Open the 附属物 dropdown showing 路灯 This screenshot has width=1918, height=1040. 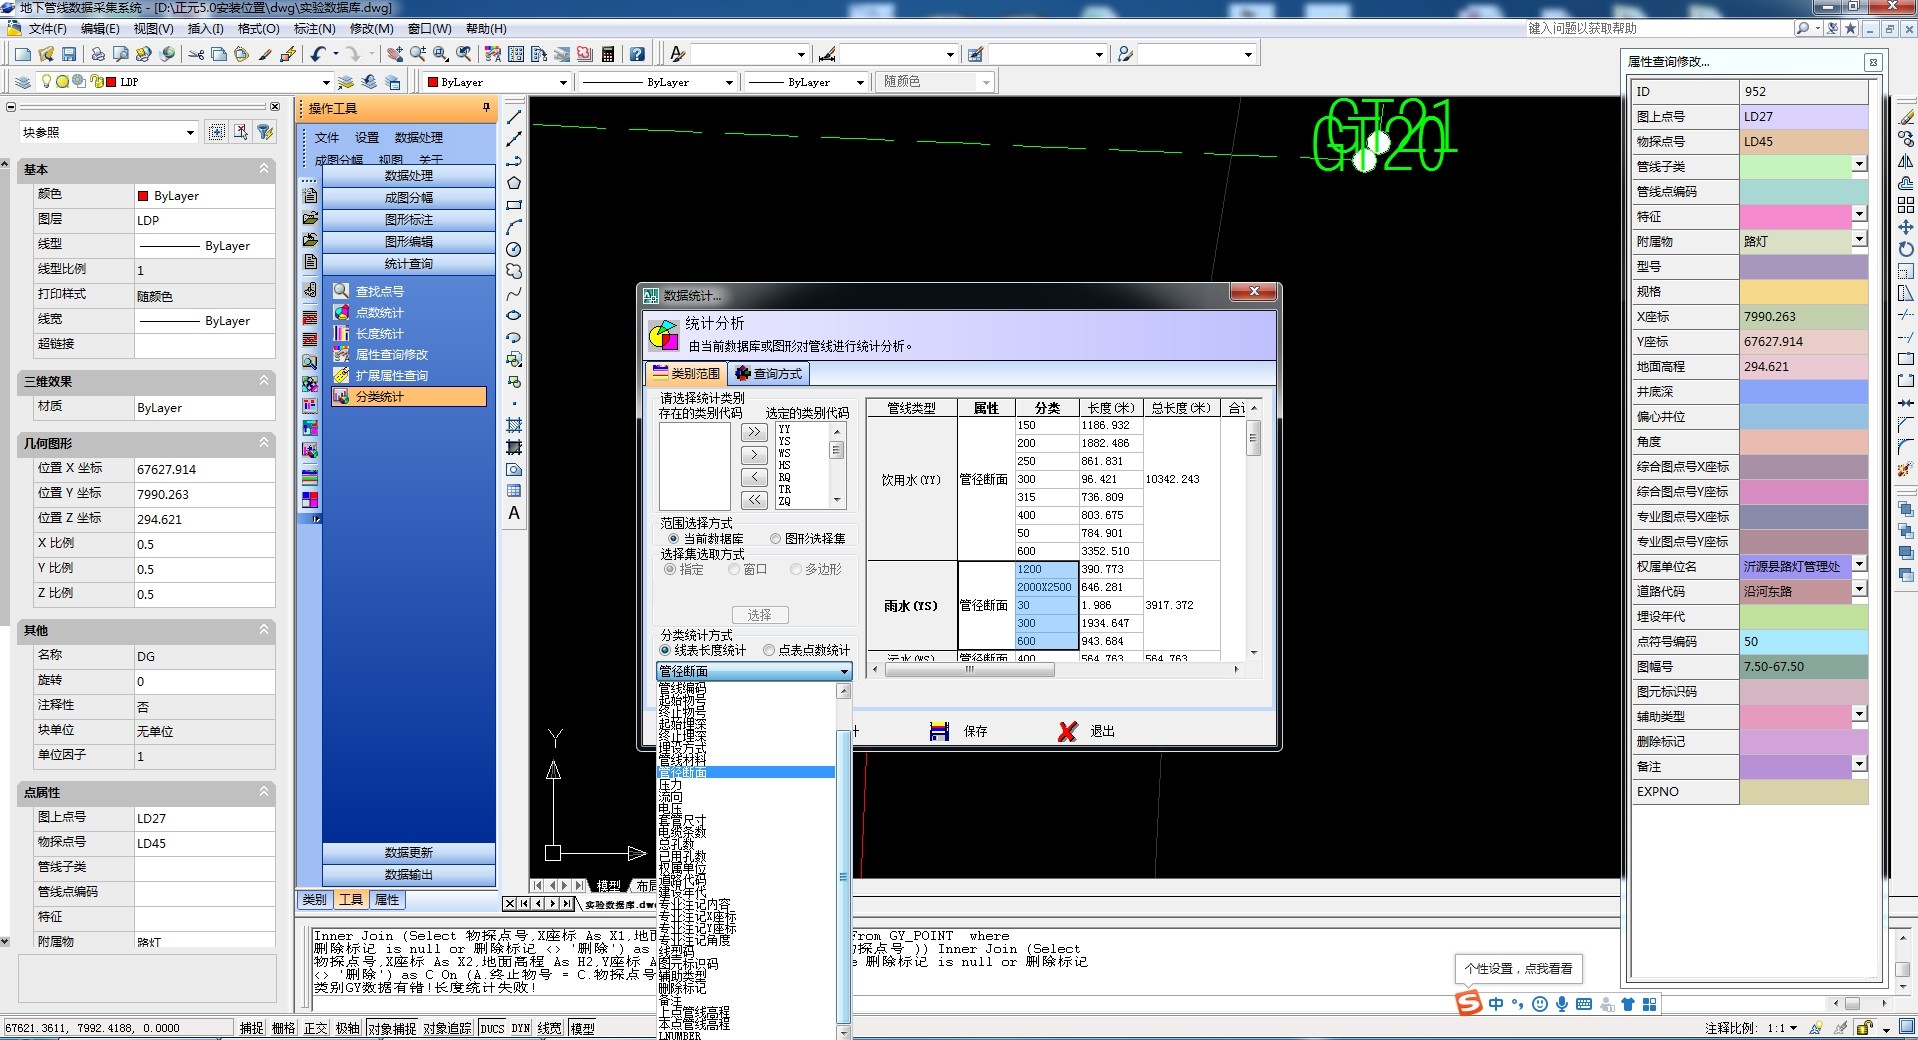coord(1859,240)
